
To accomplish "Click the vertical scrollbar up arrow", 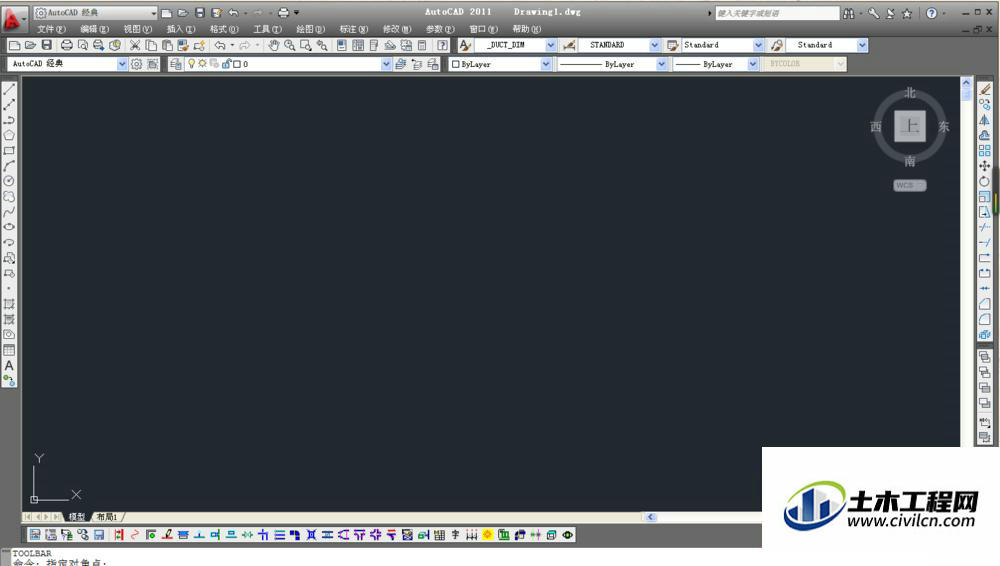I will pos(966,83).
